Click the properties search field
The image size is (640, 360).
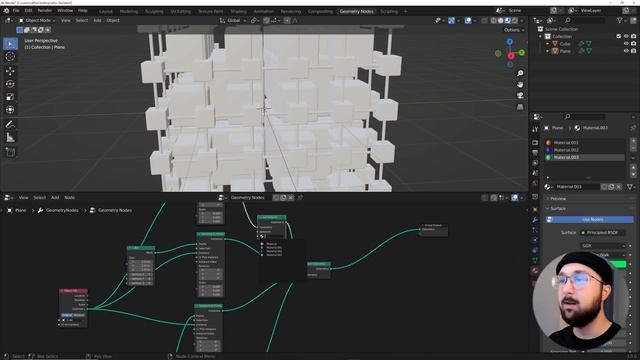584,117
